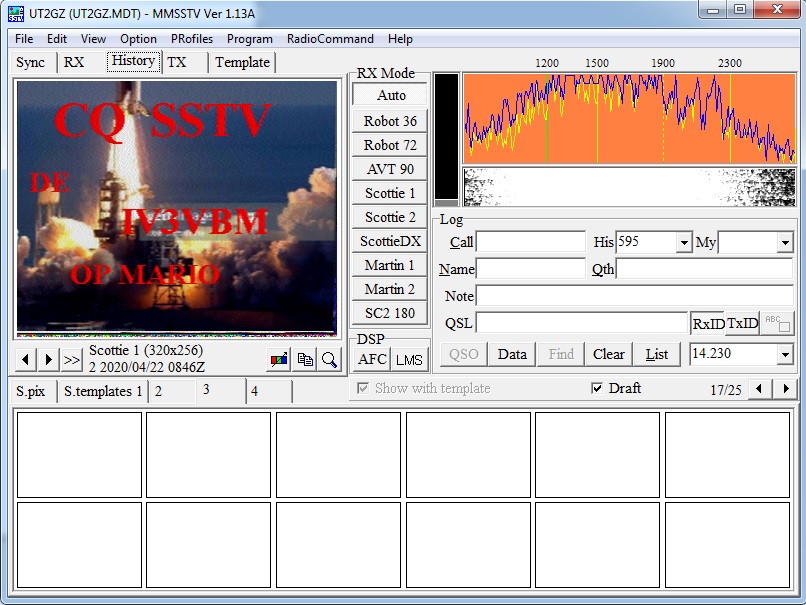Viewport: 806px width, 605px height.
Task: Toggle the AFC DSP button
Action: click(372, 360)
